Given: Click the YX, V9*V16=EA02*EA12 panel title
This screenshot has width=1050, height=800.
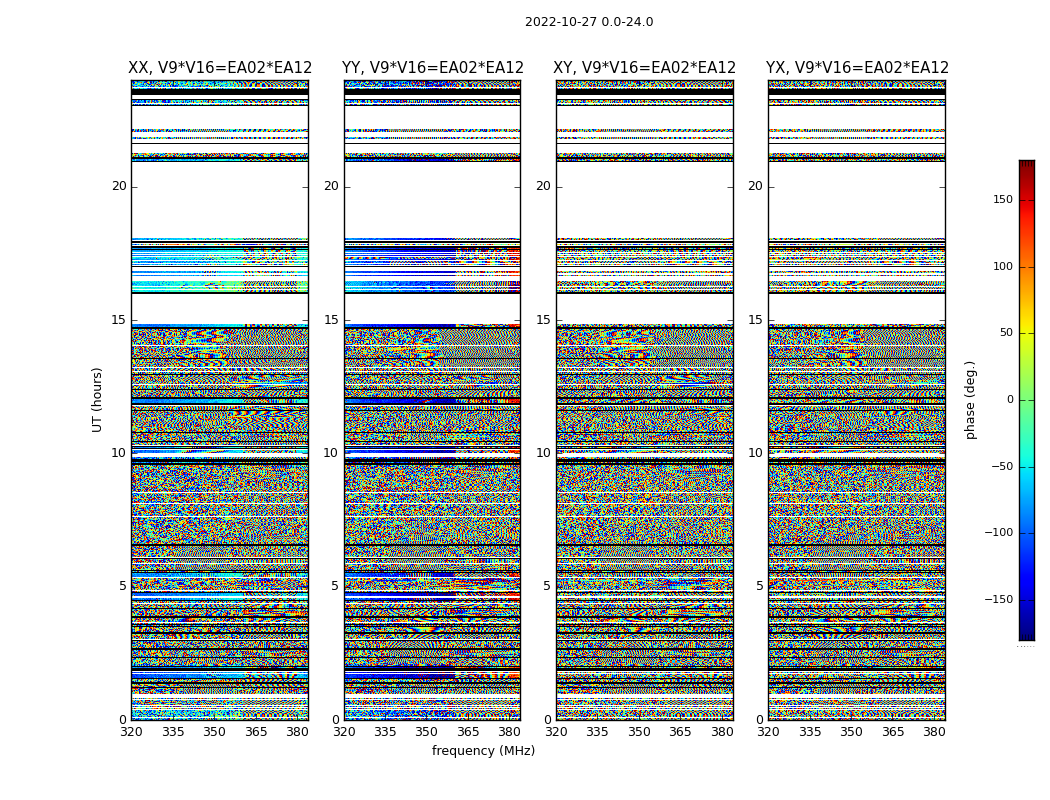Looking at the screenshot, I should (x=857, y=68).
